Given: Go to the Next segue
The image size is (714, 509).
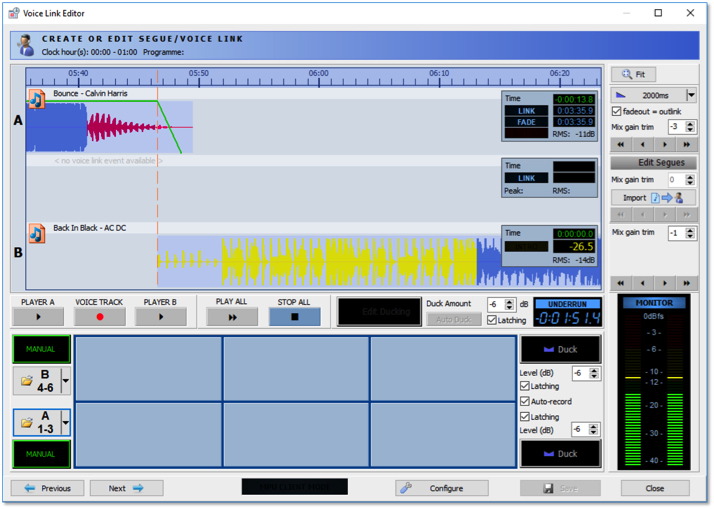Looking at the screenshot, I should 127,488.
